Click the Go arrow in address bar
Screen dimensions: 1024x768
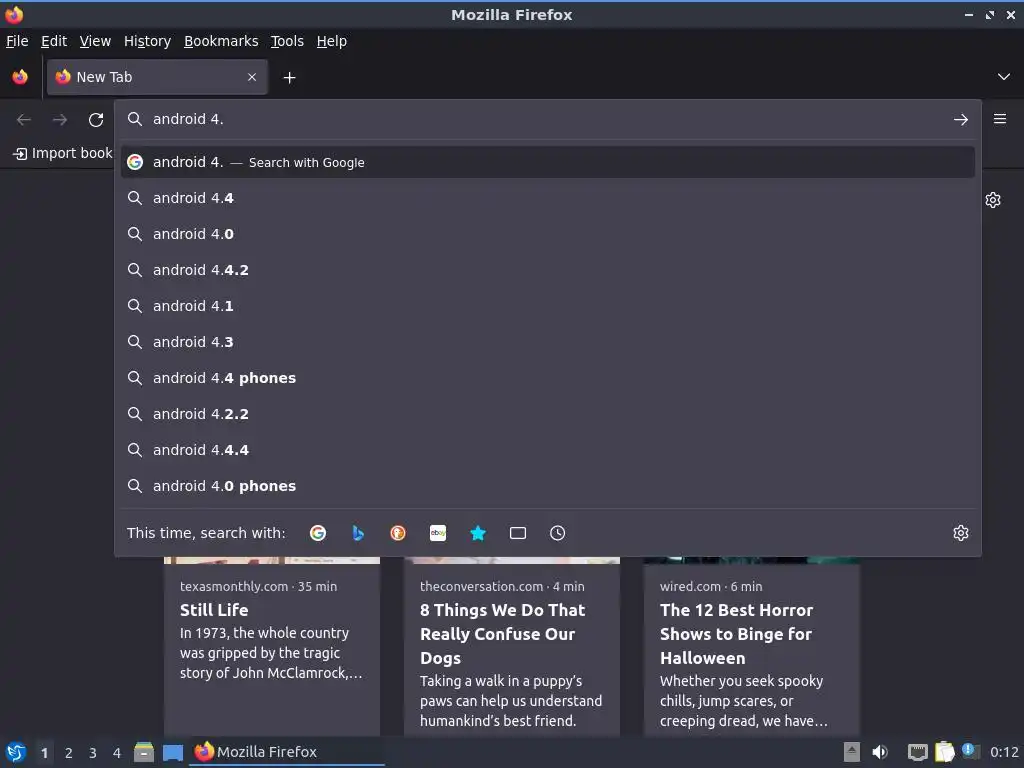point(961,120)
